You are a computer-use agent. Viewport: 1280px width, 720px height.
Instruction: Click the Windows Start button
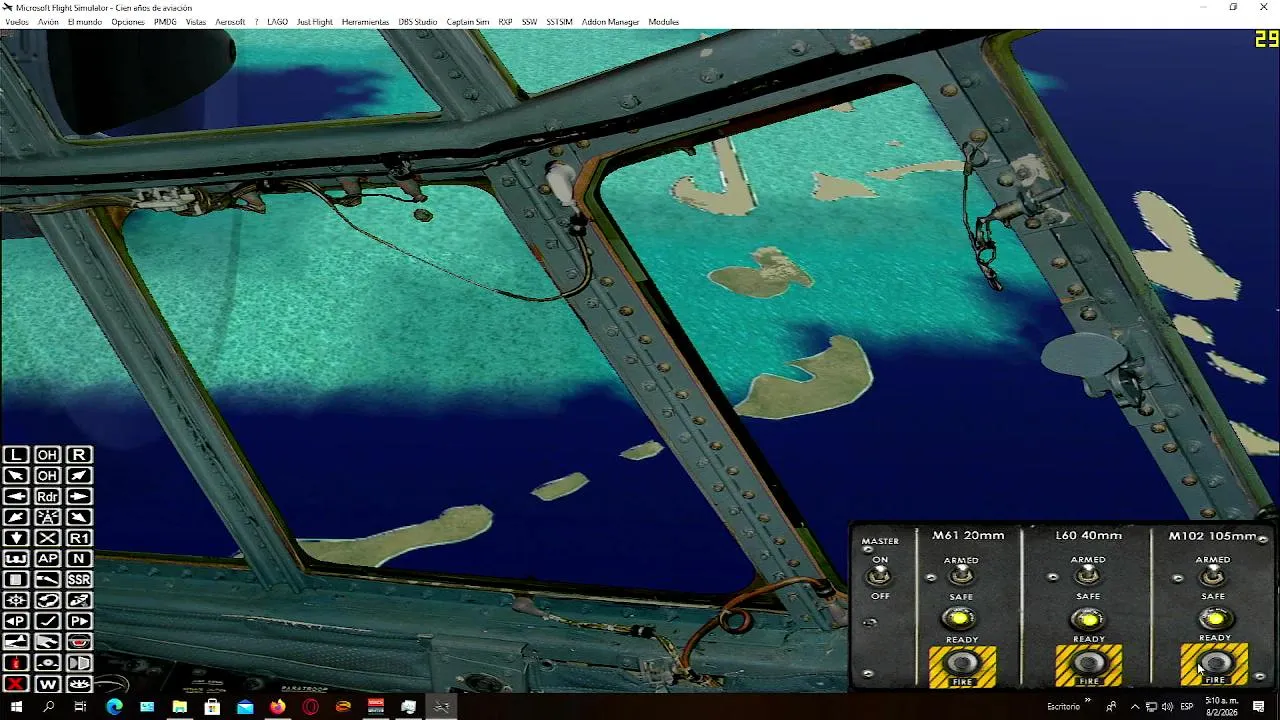click(16, 707)
